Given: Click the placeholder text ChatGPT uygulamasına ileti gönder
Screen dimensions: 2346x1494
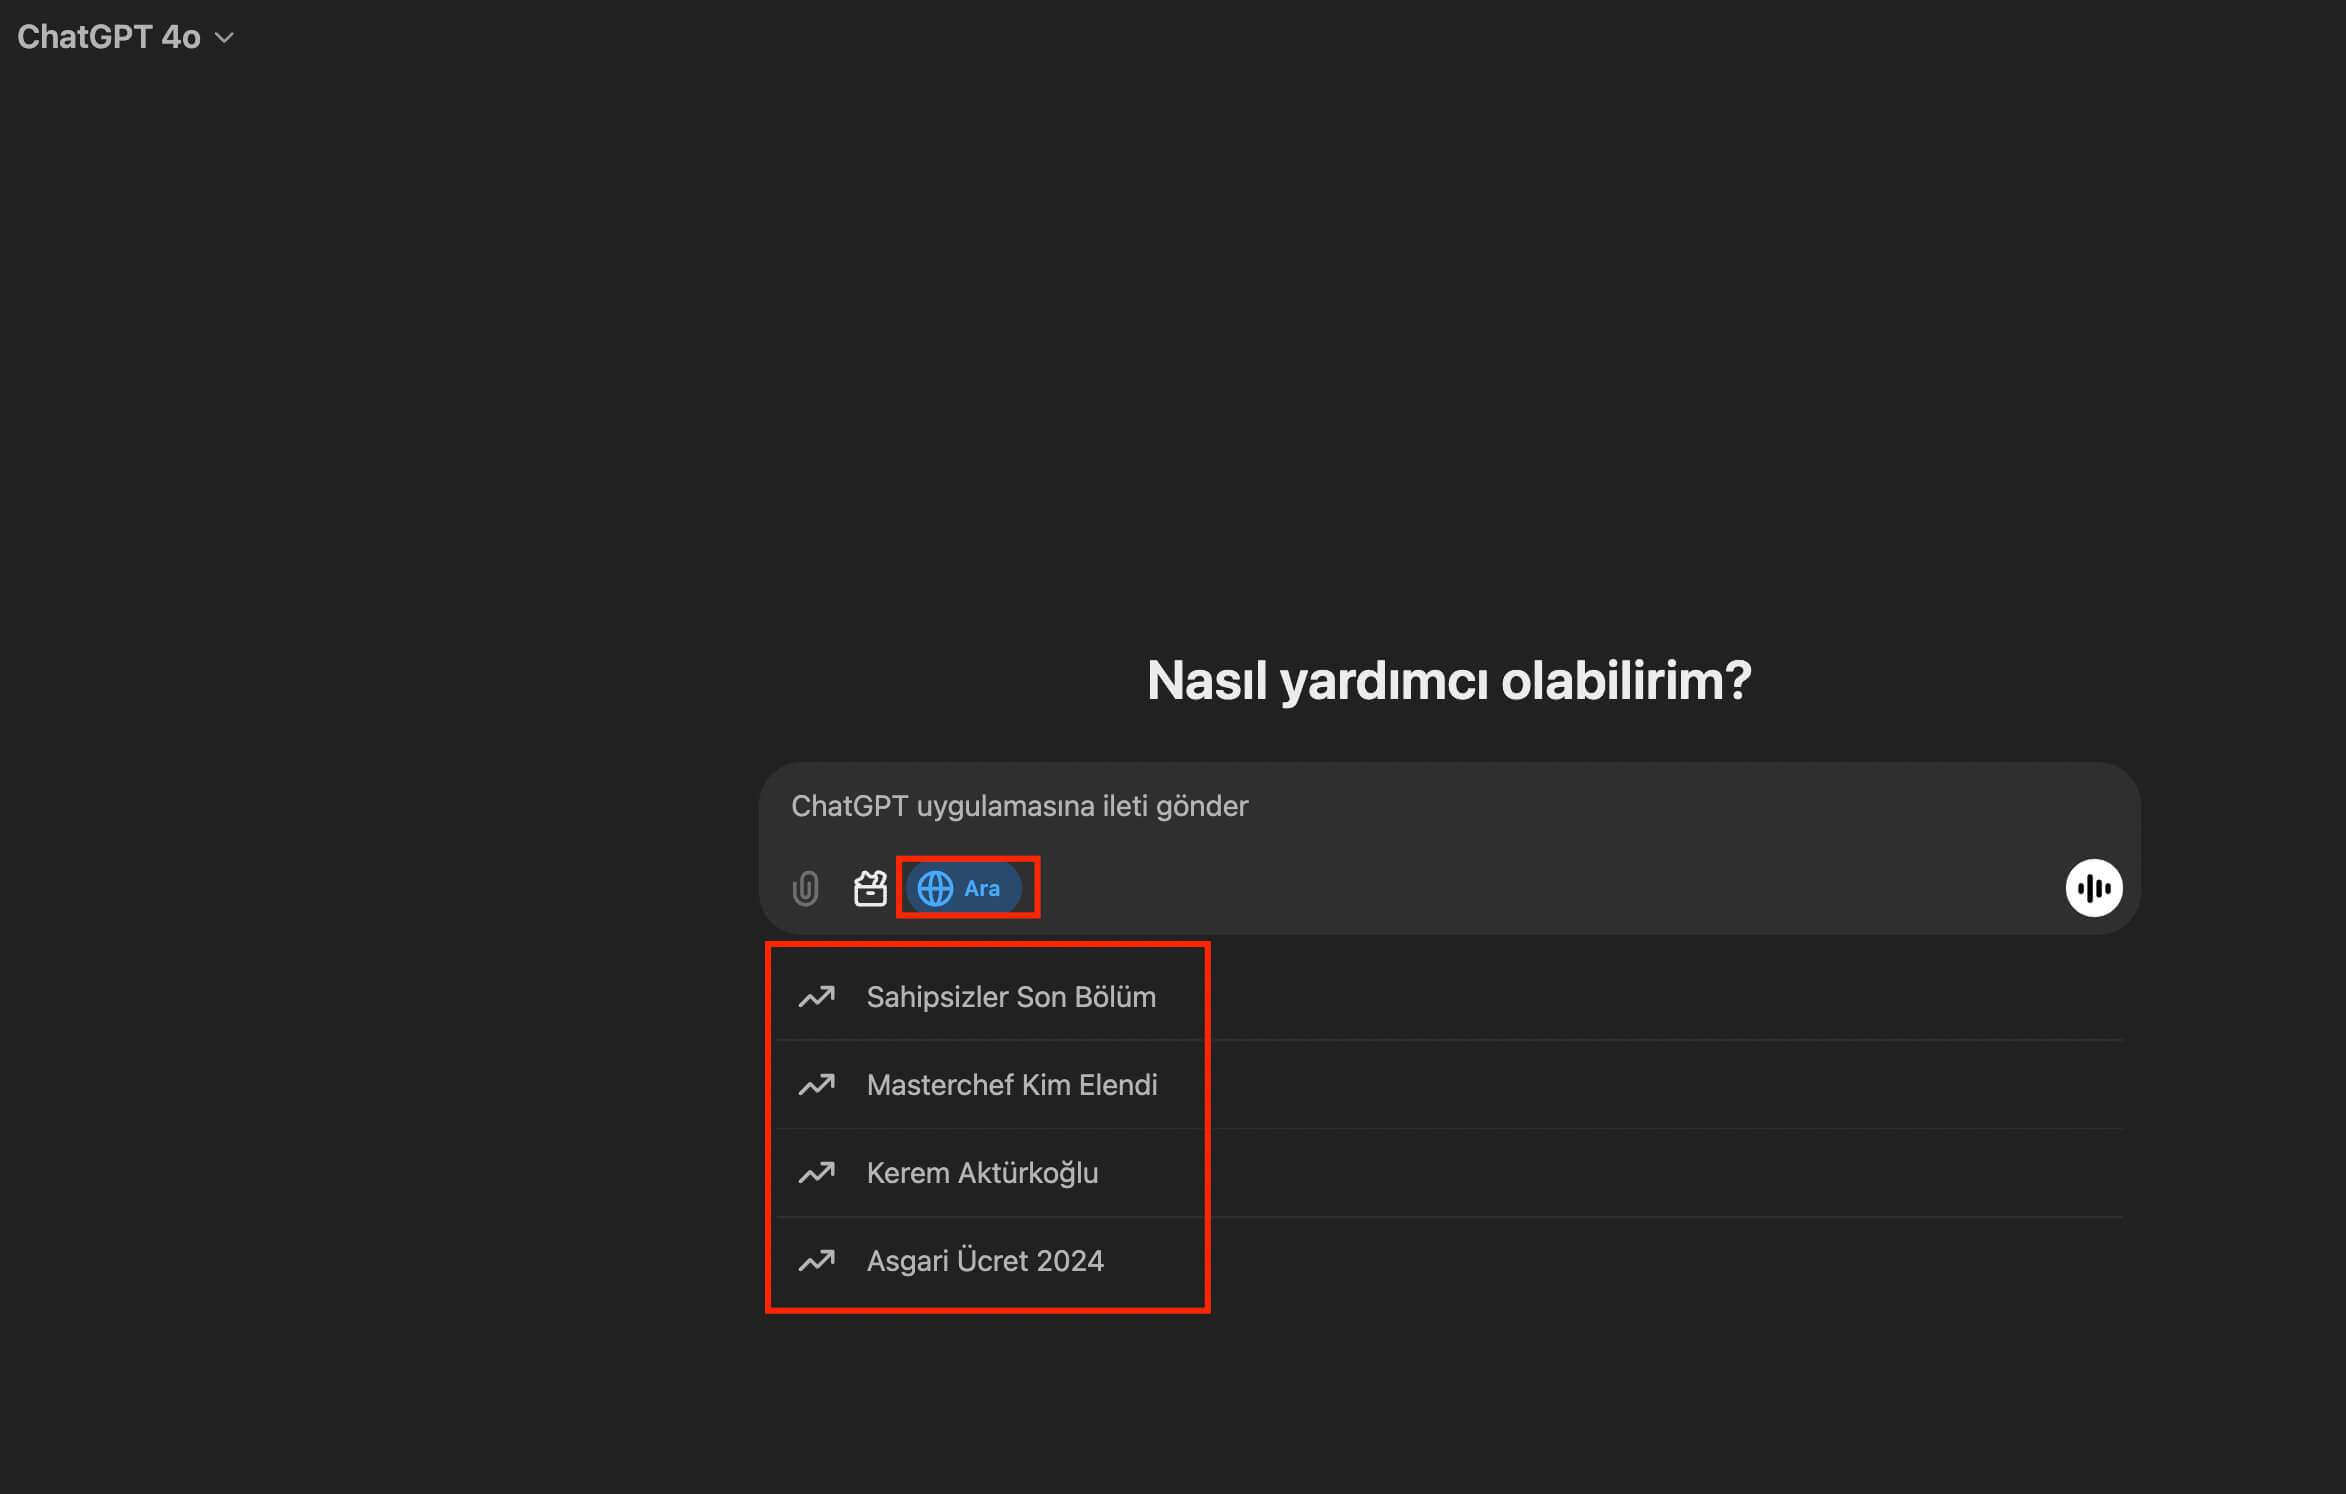Looking at the screenshot, I should point(1019,806).
